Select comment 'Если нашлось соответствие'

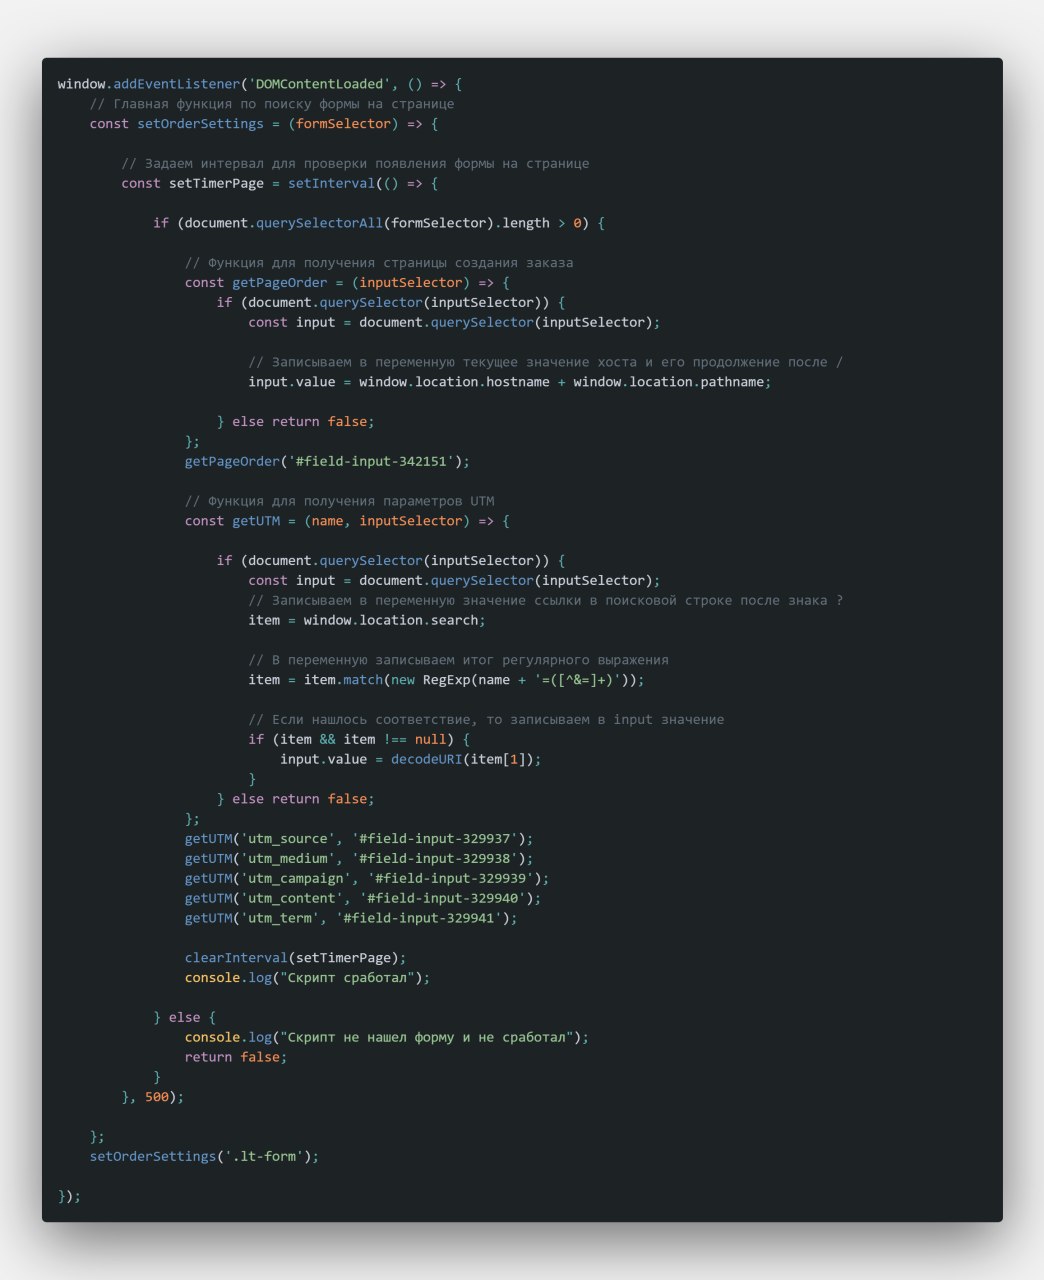tap(486, 719)
